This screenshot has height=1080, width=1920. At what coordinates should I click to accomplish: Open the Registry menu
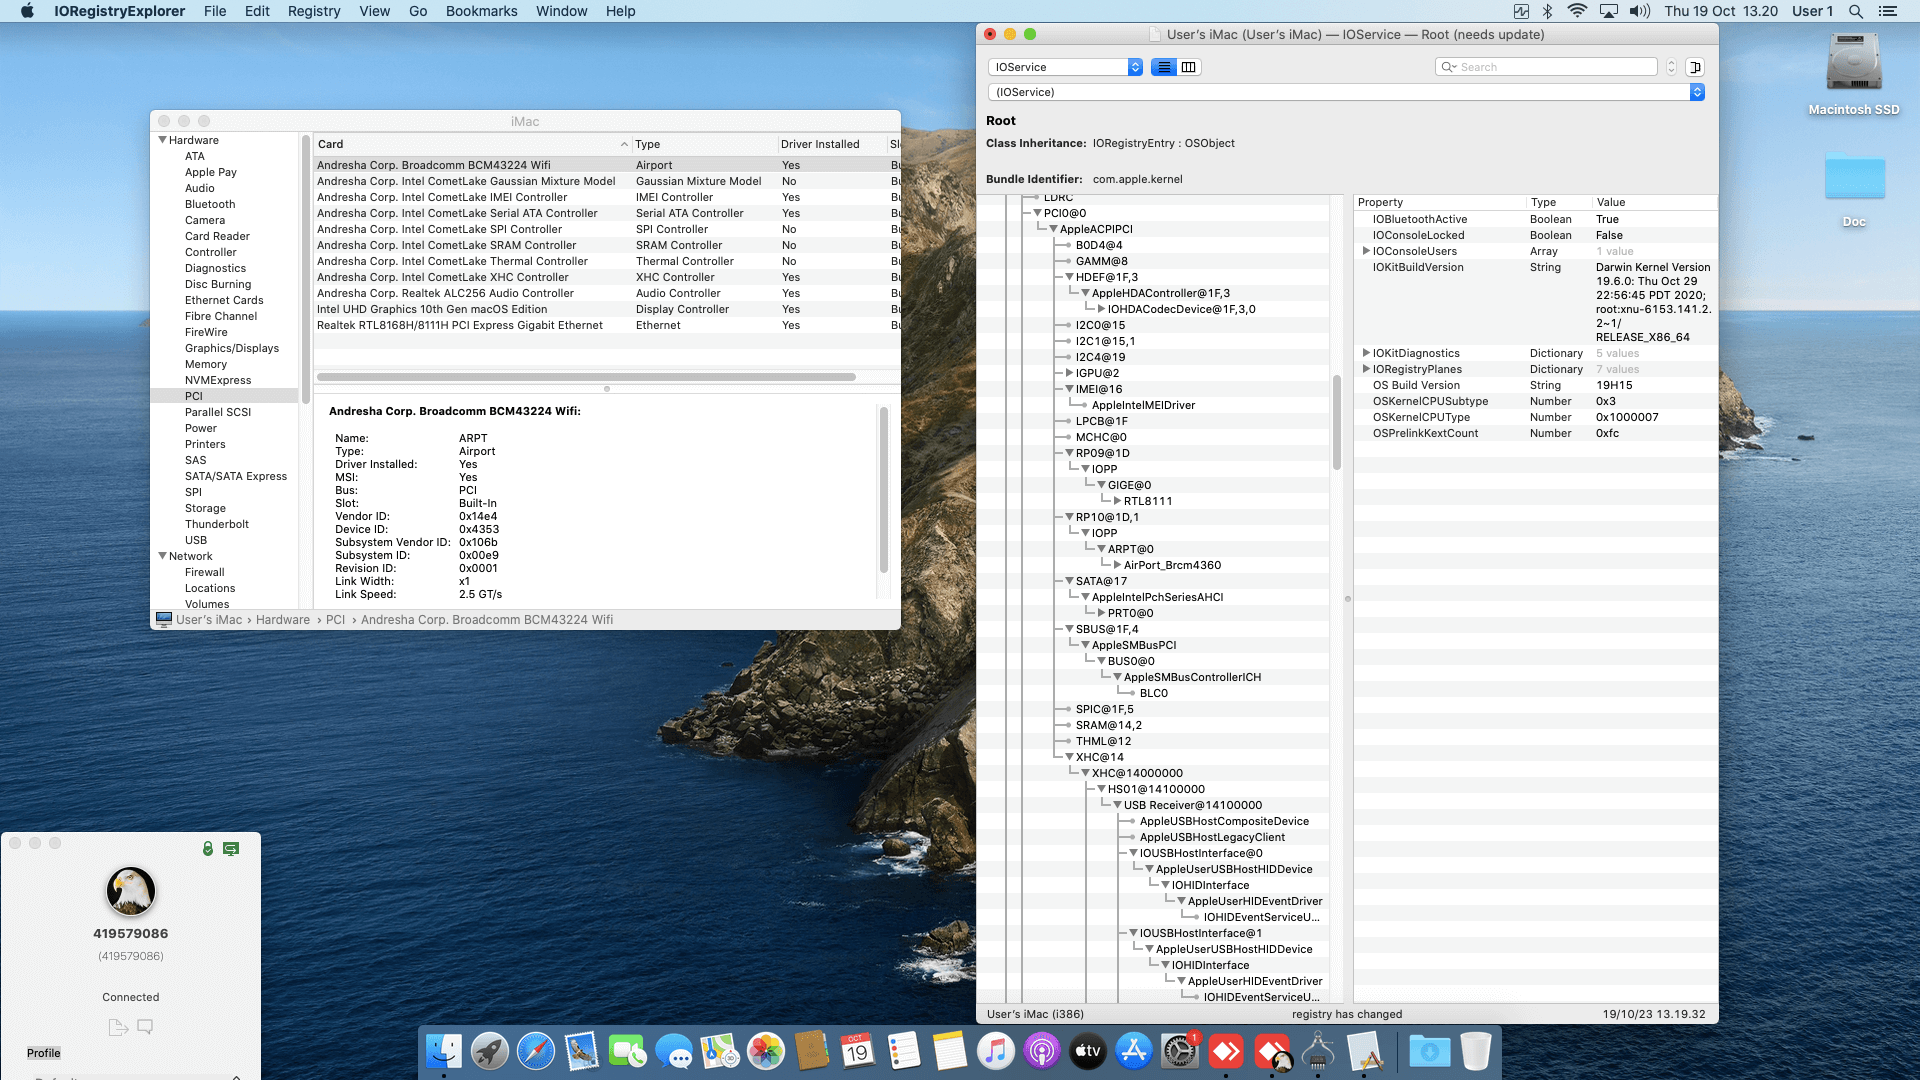coord(314,11)
